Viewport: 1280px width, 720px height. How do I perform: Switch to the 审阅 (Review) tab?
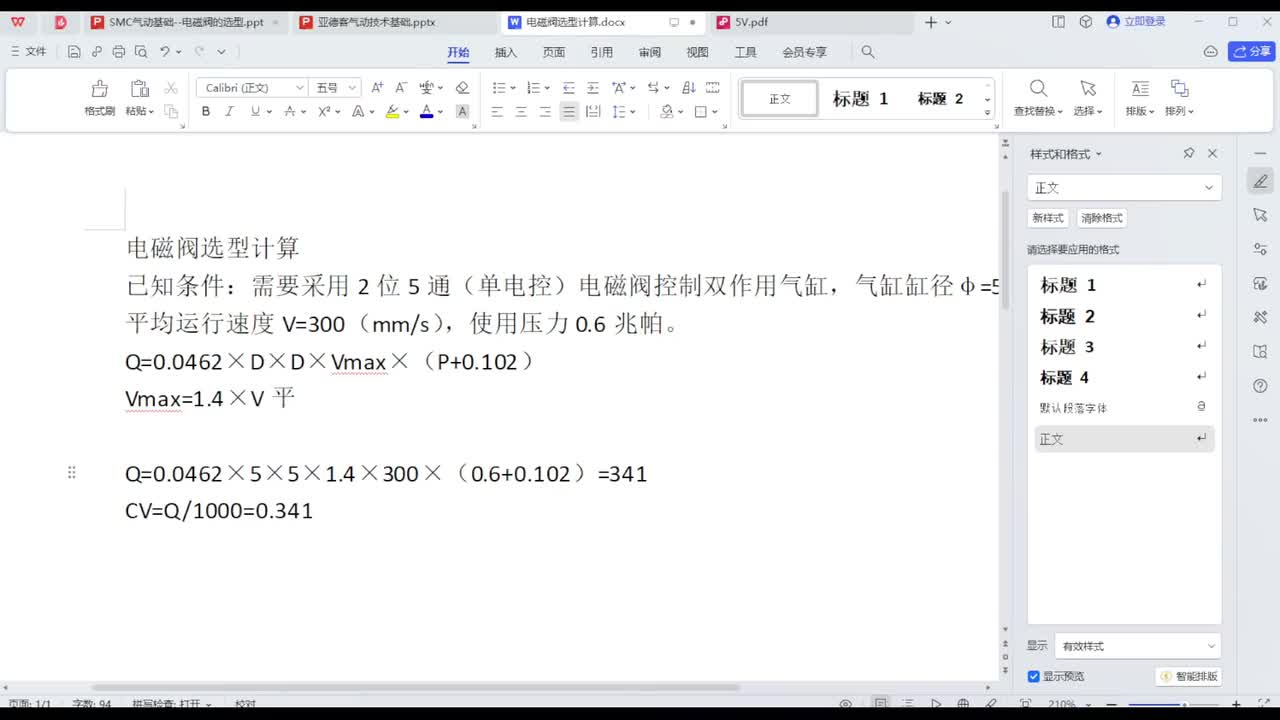[650, 52]
